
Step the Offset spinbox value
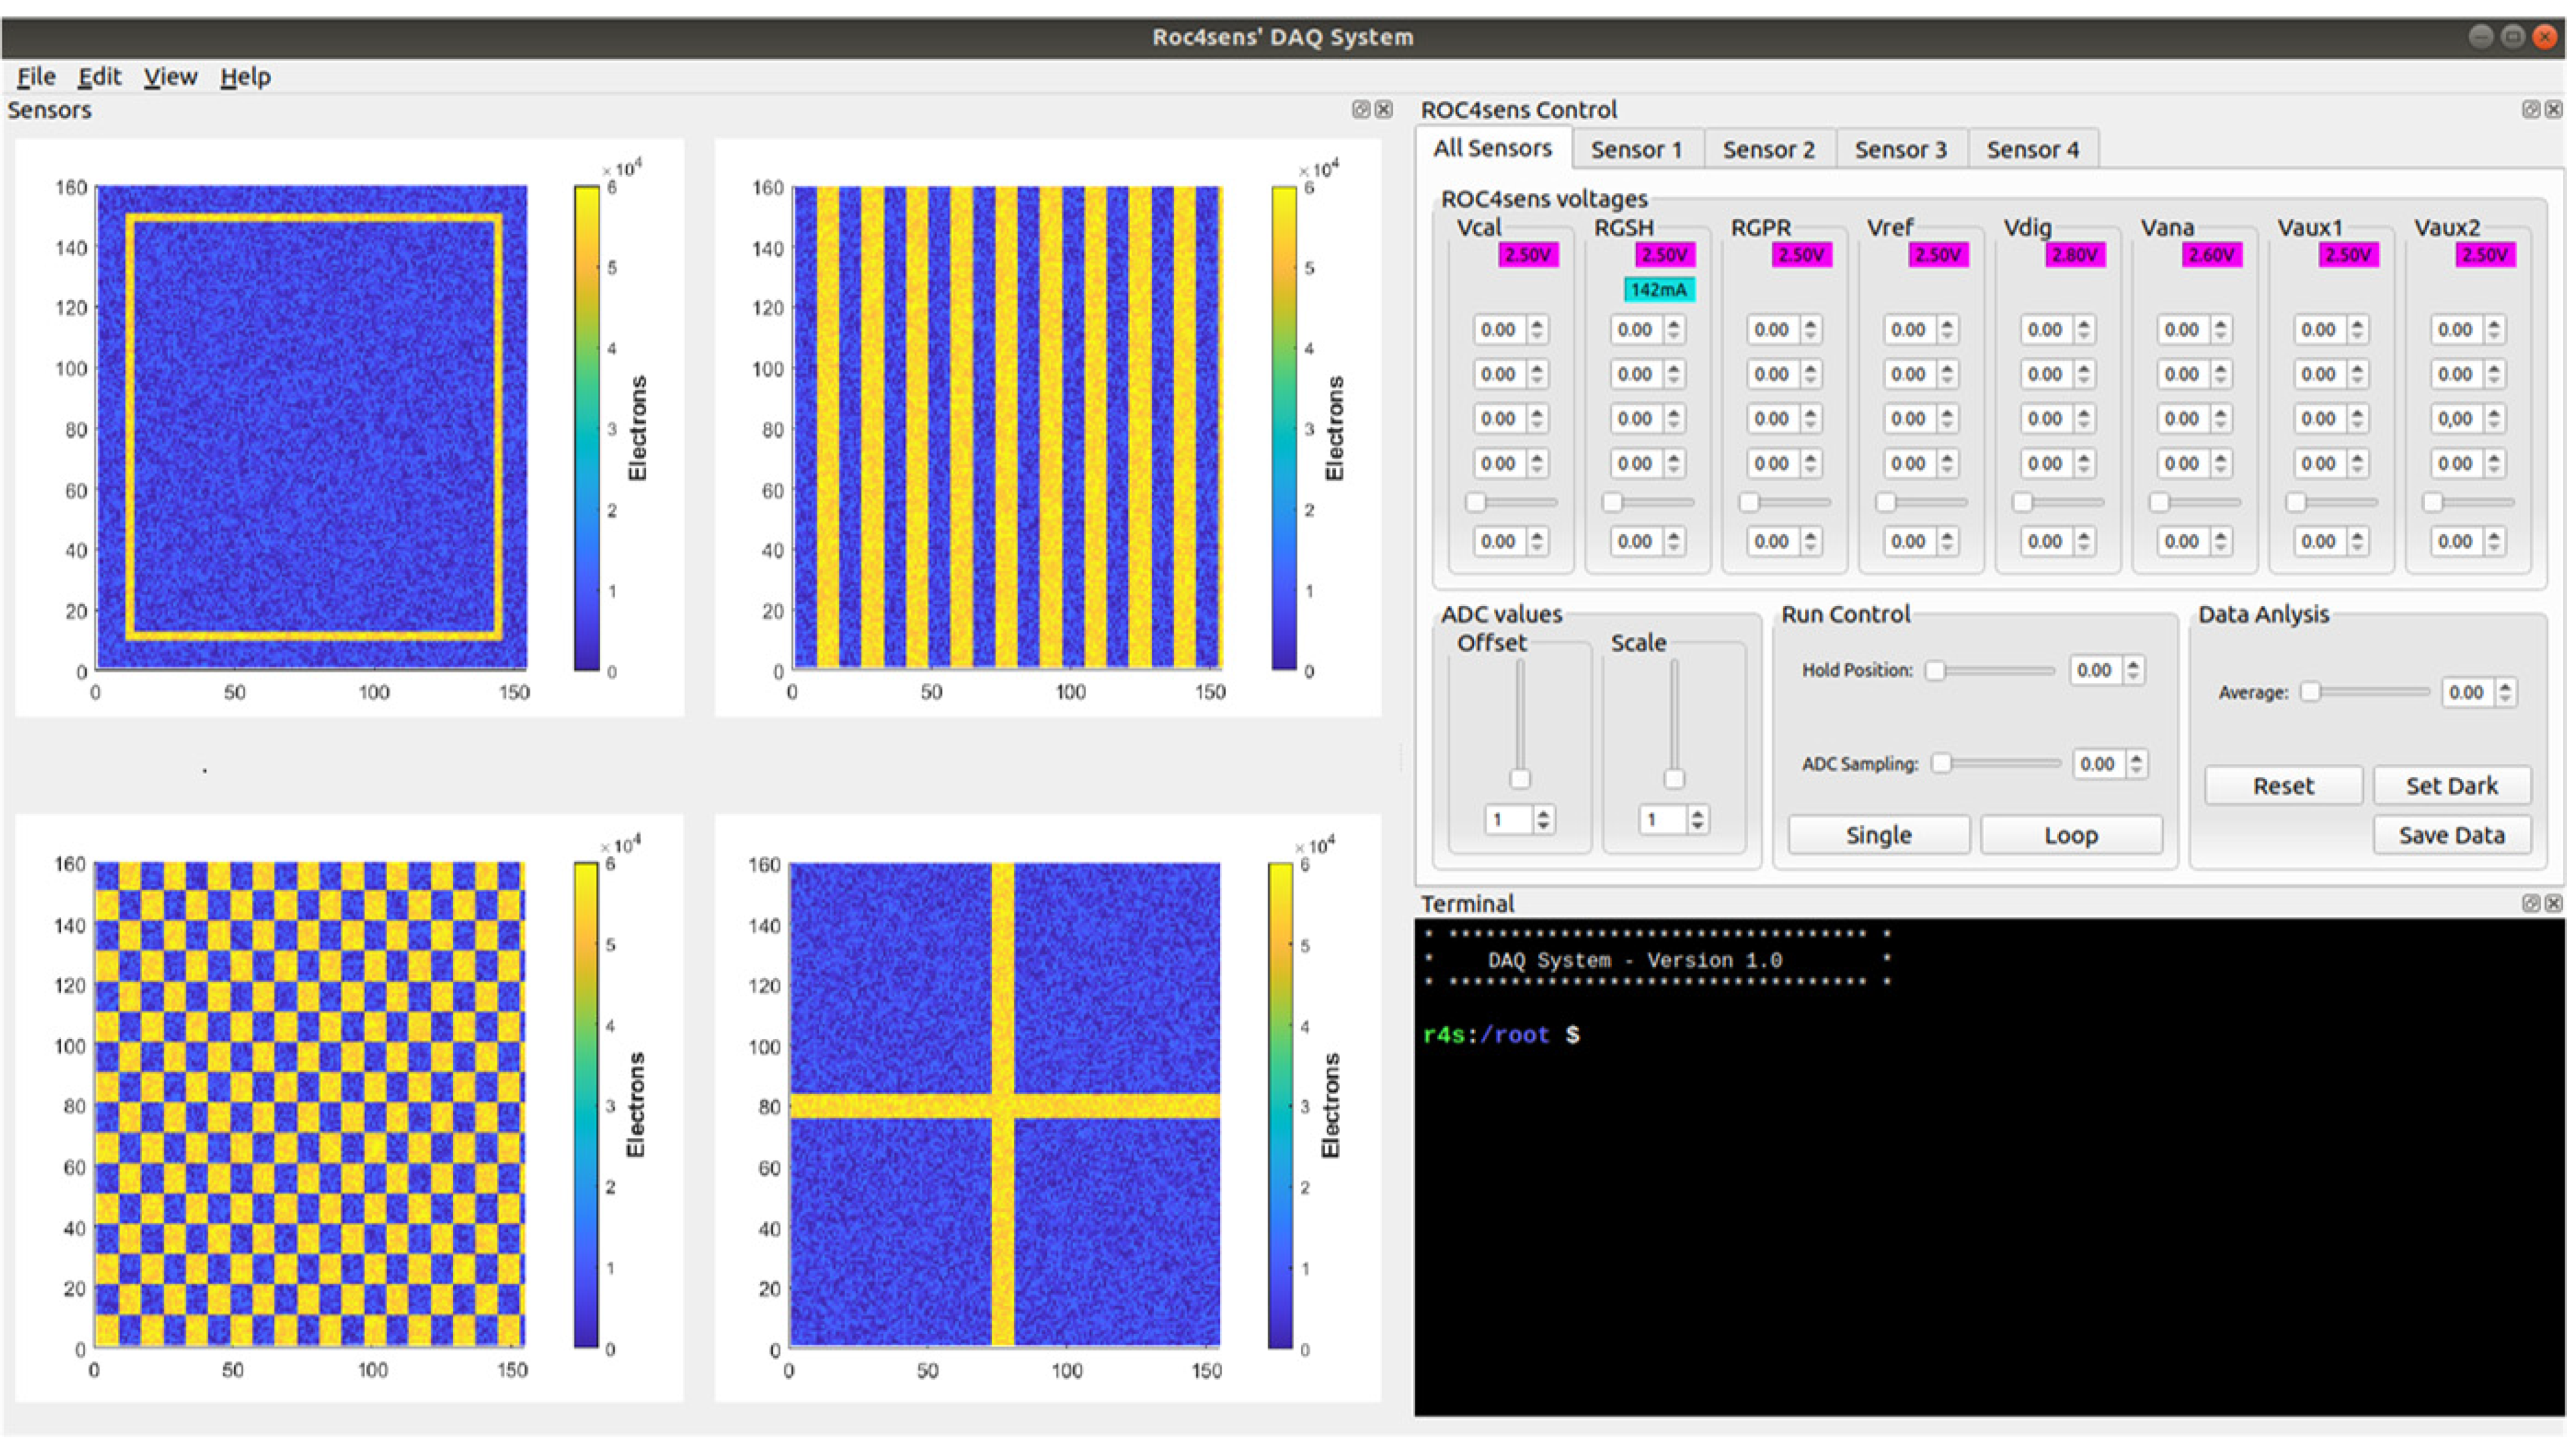pos(1543,815)
